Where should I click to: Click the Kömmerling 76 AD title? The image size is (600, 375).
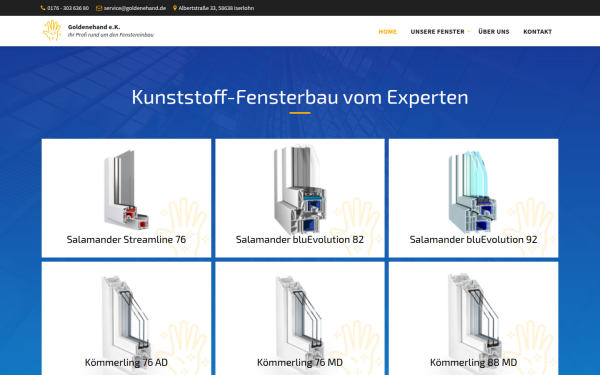(x=126, y=362)
